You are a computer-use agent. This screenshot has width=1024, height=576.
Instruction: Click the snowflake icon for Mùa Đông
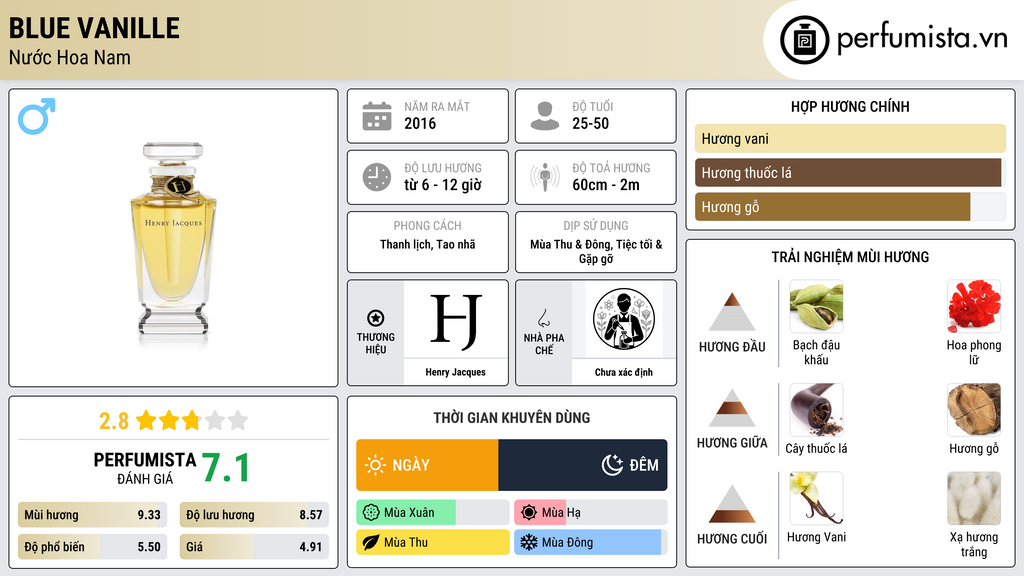pyautogui.click(x=529, y=542)
